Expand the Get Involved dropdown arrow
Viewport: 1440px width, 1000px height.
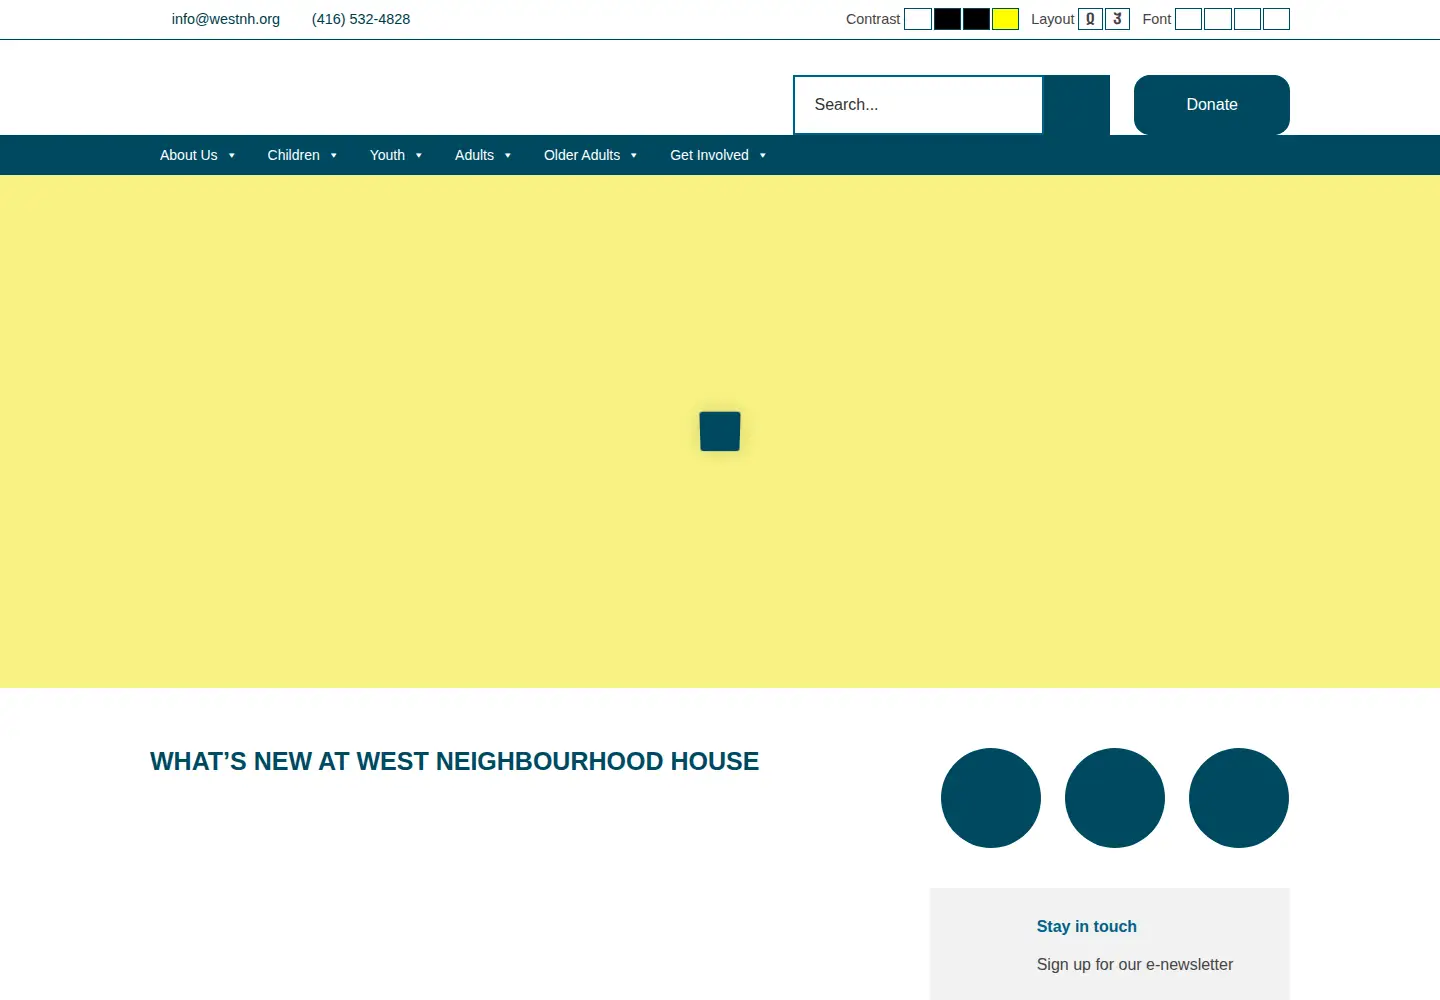click(763, 155)
